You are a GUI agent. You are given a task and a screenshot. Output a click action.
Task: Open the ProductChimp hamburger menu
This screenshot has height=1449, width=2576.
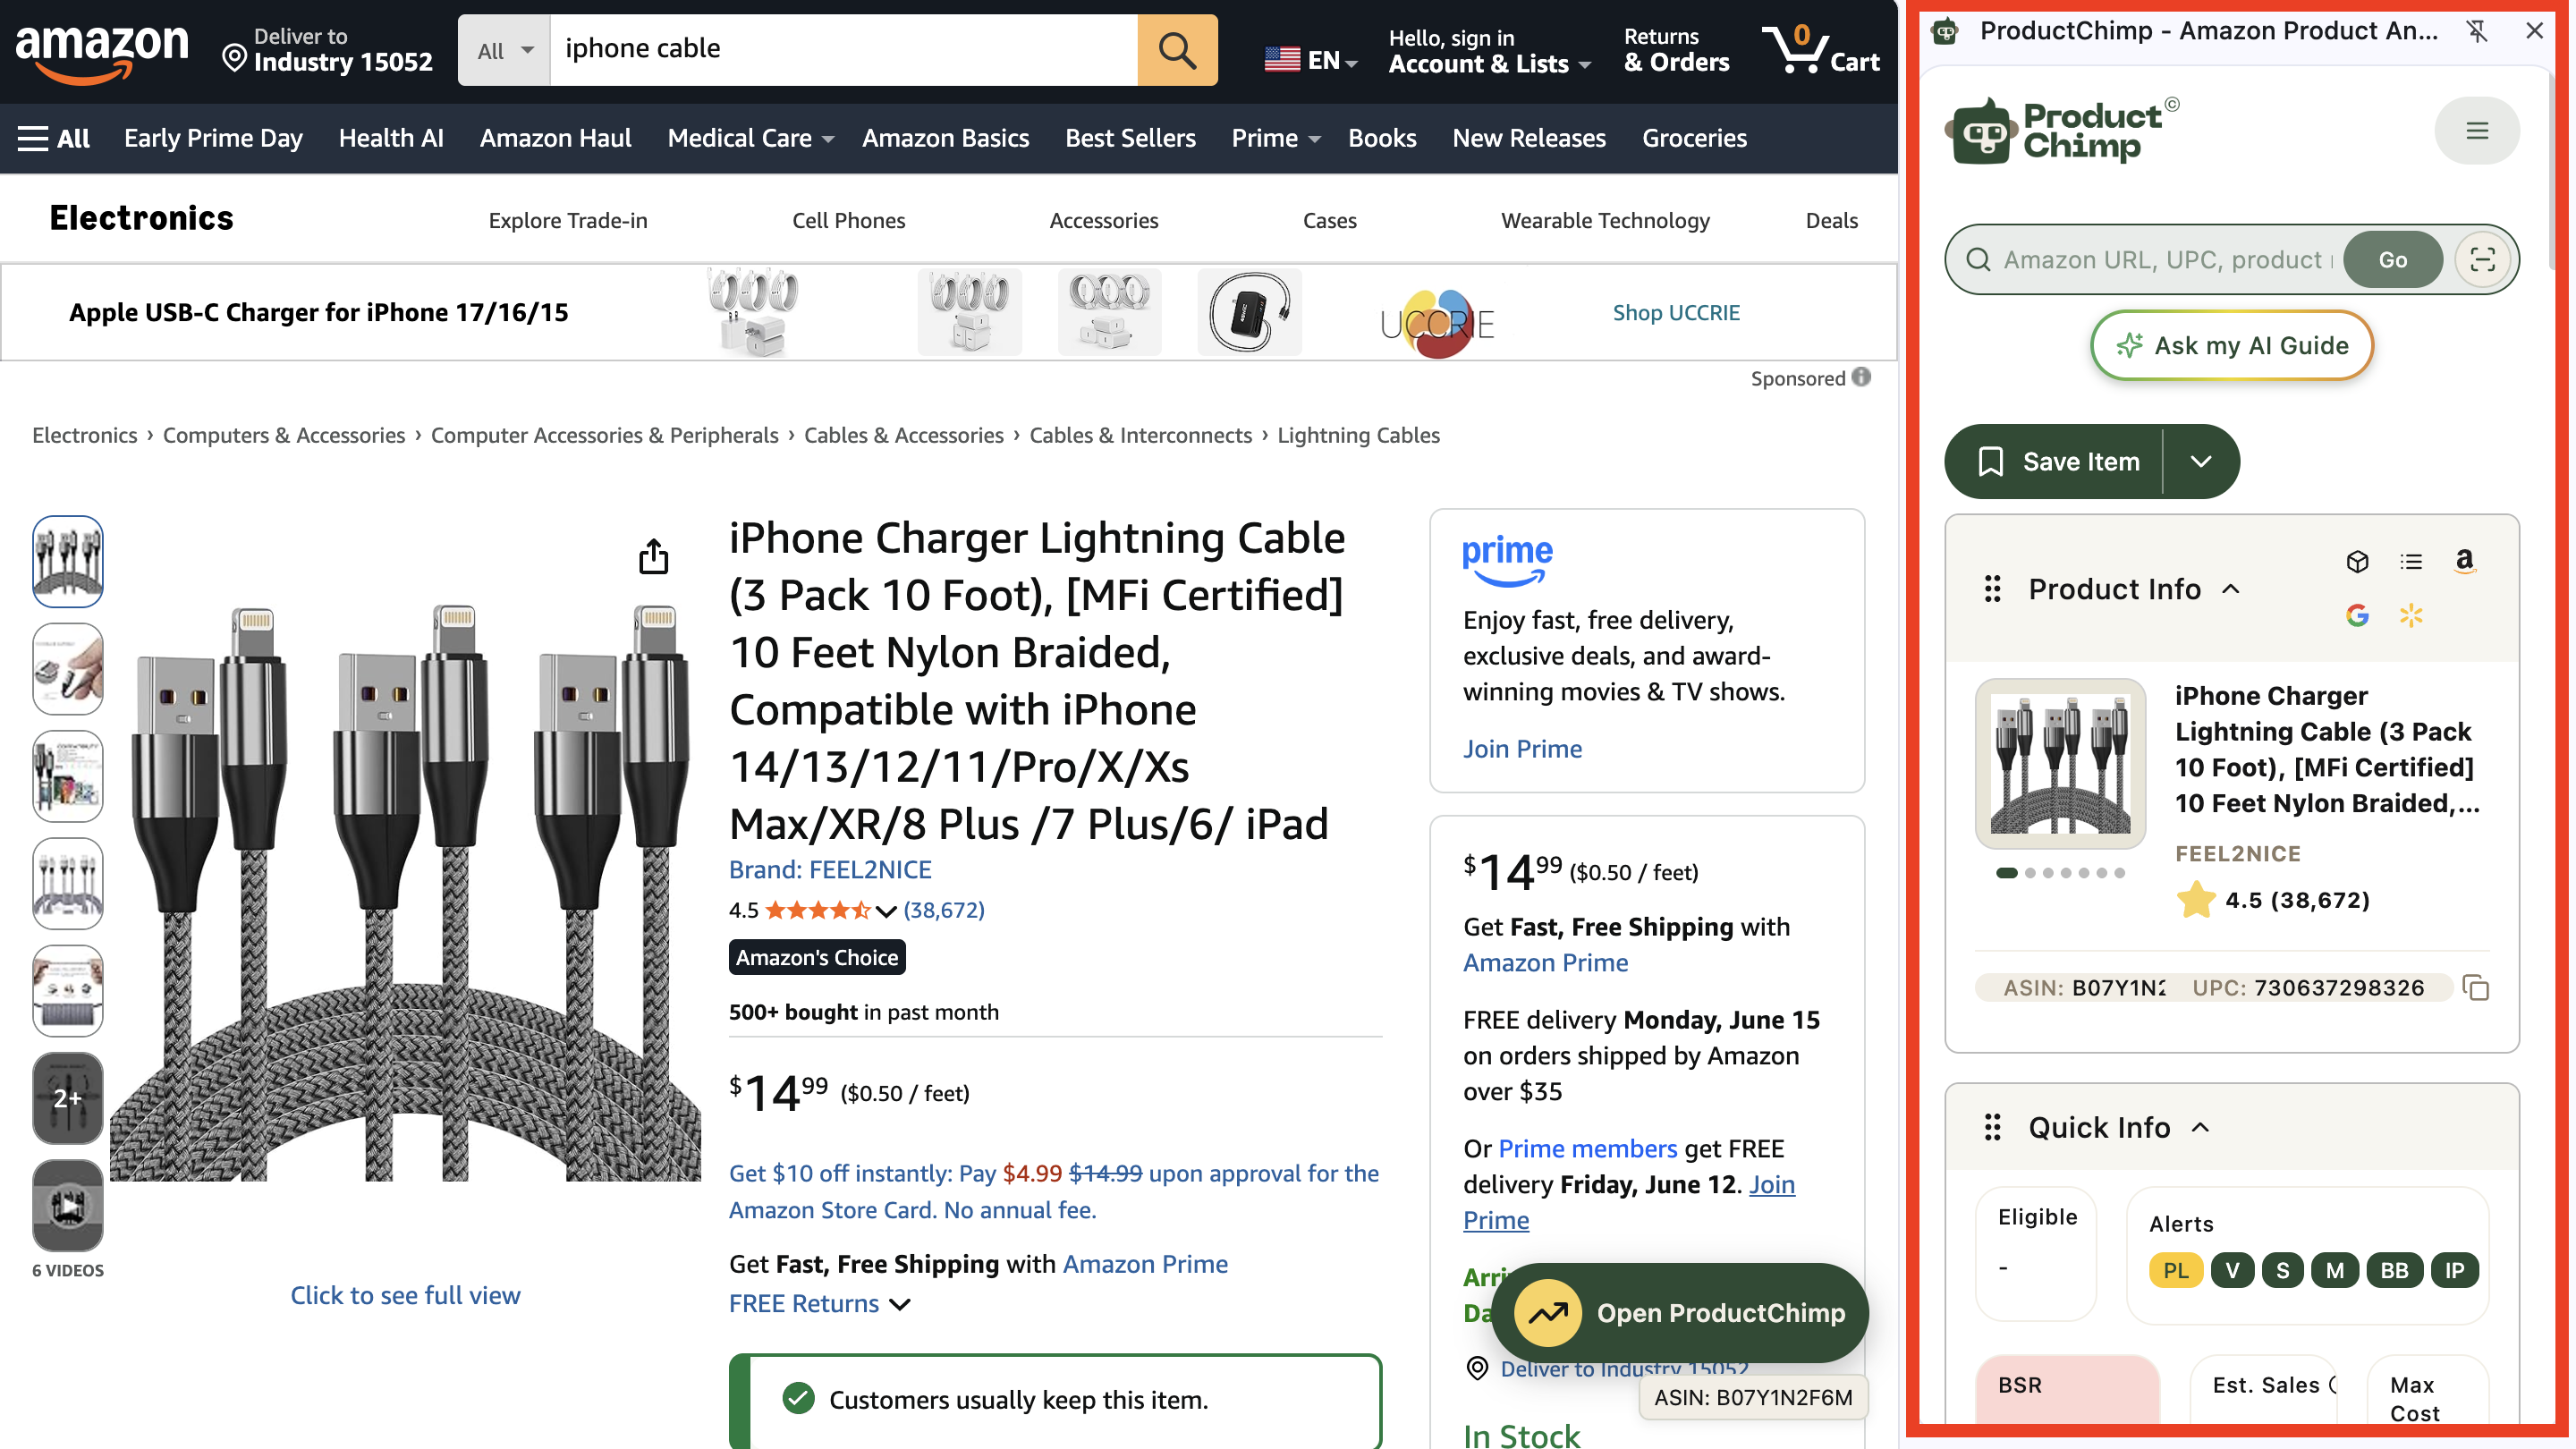pos(2476,131)
